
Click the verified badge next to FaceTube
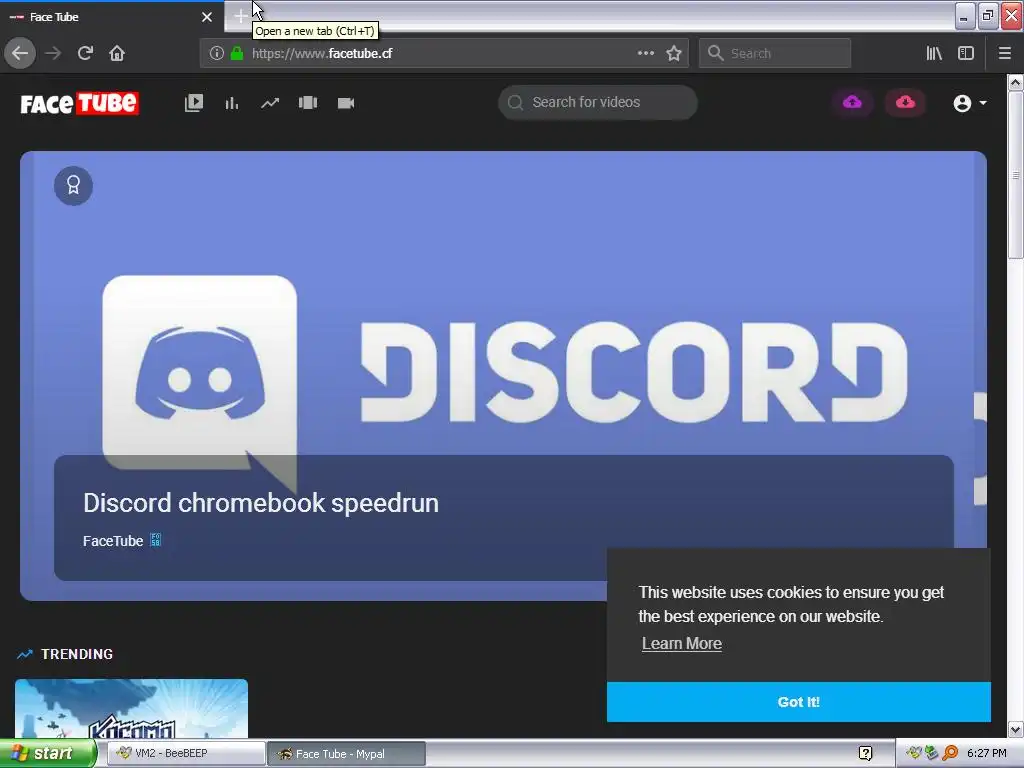coord(155,540)
